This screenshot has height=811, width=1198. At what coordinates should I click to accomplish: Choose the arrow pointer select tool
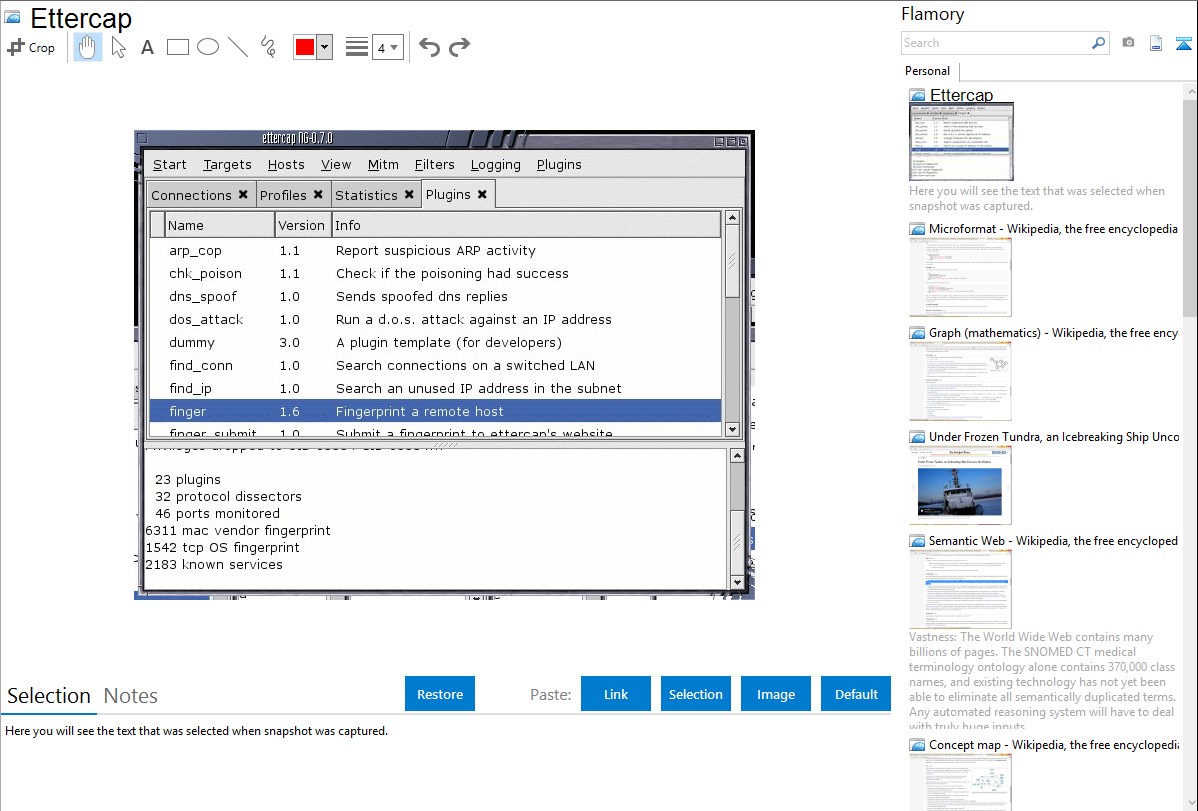pyautogui.click(x=118, y=47)
